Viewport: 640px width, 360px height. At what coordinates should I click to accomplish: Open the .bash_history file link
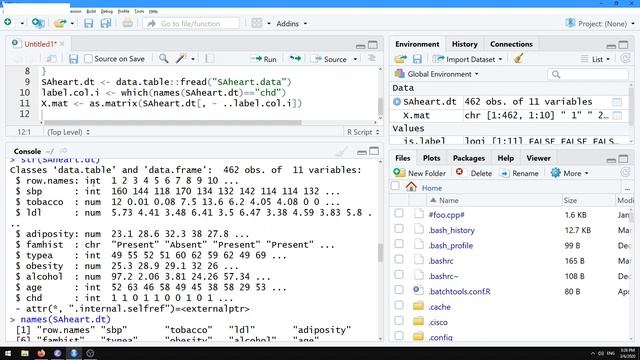point(451,230)
